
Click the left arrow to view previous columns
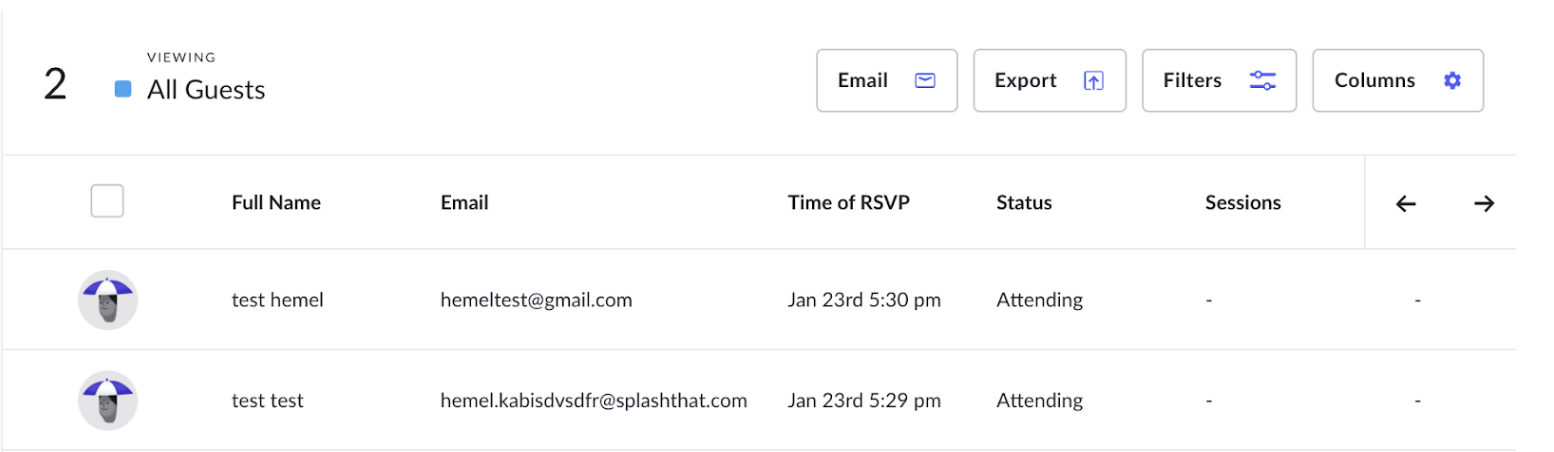(1406, 203)
